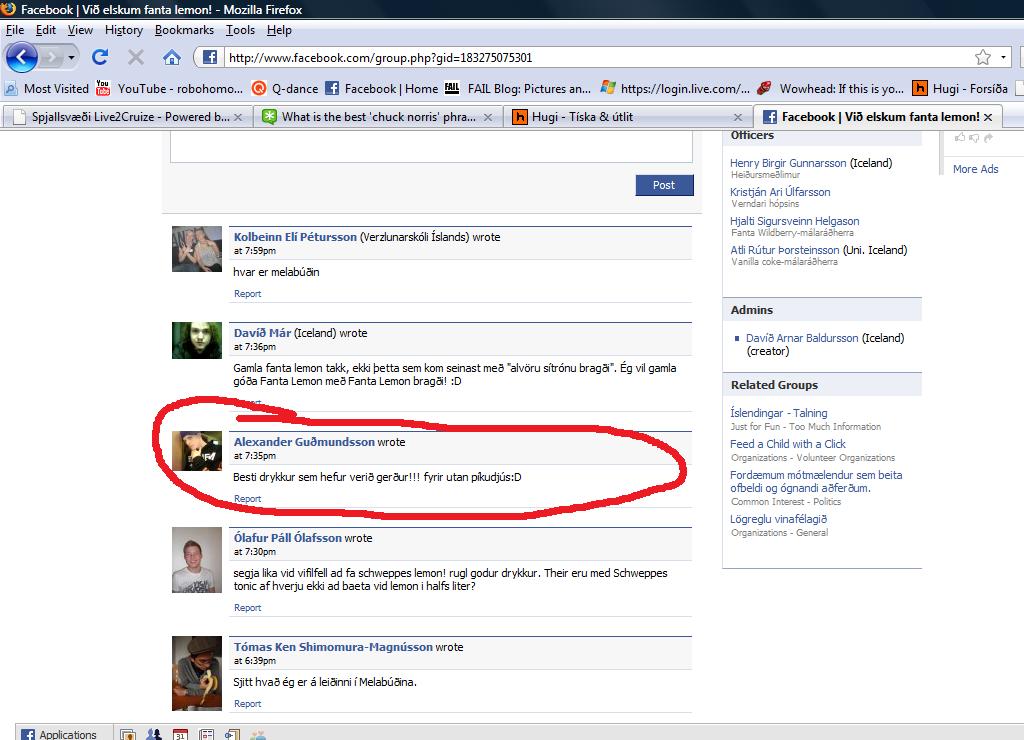Bookmark this page with the star
Screen dimensions: 1024x740
pyautogui.click(x=982, y=57)
